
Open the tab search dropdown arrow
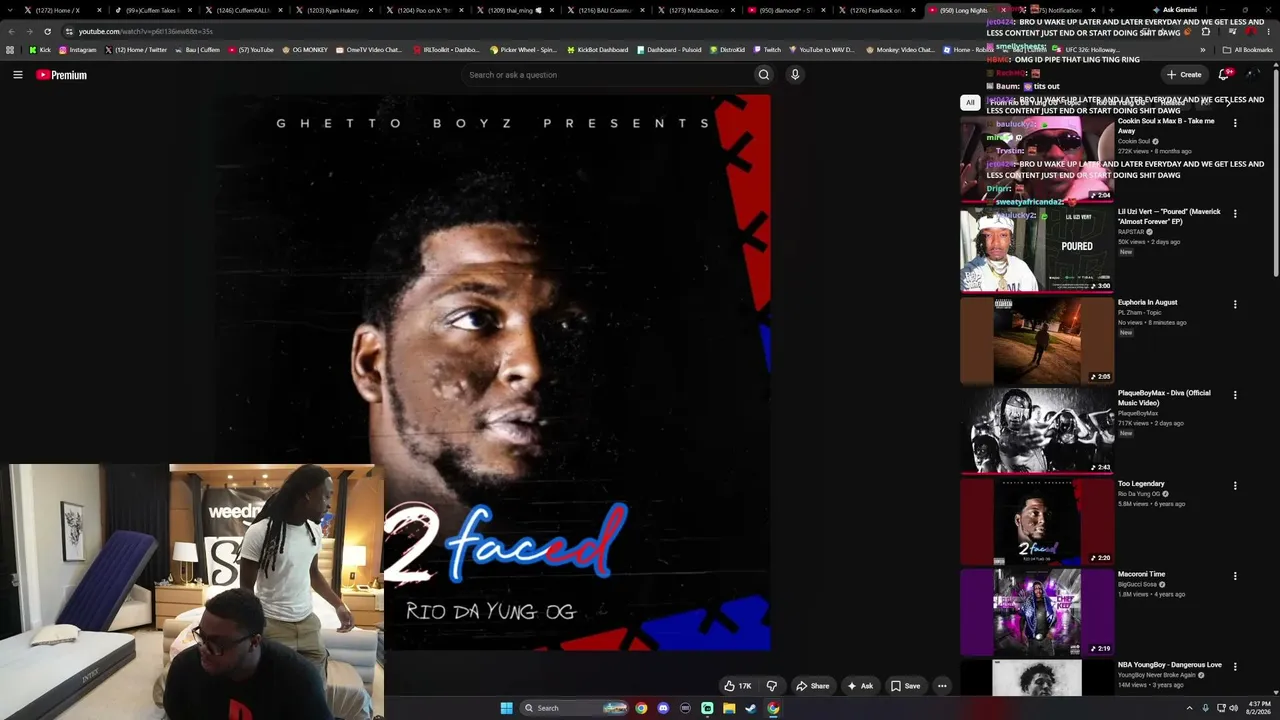tap(9, 10)
